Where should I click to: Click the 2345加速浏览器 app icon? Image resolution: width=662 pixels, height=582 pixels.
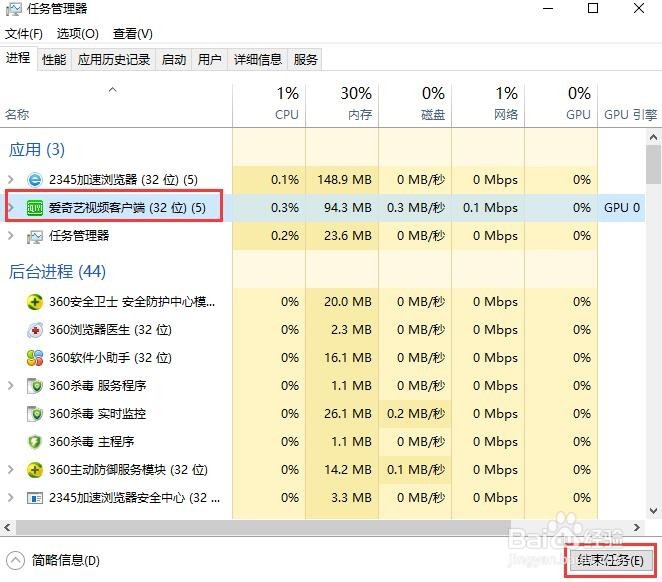point(35,180)
